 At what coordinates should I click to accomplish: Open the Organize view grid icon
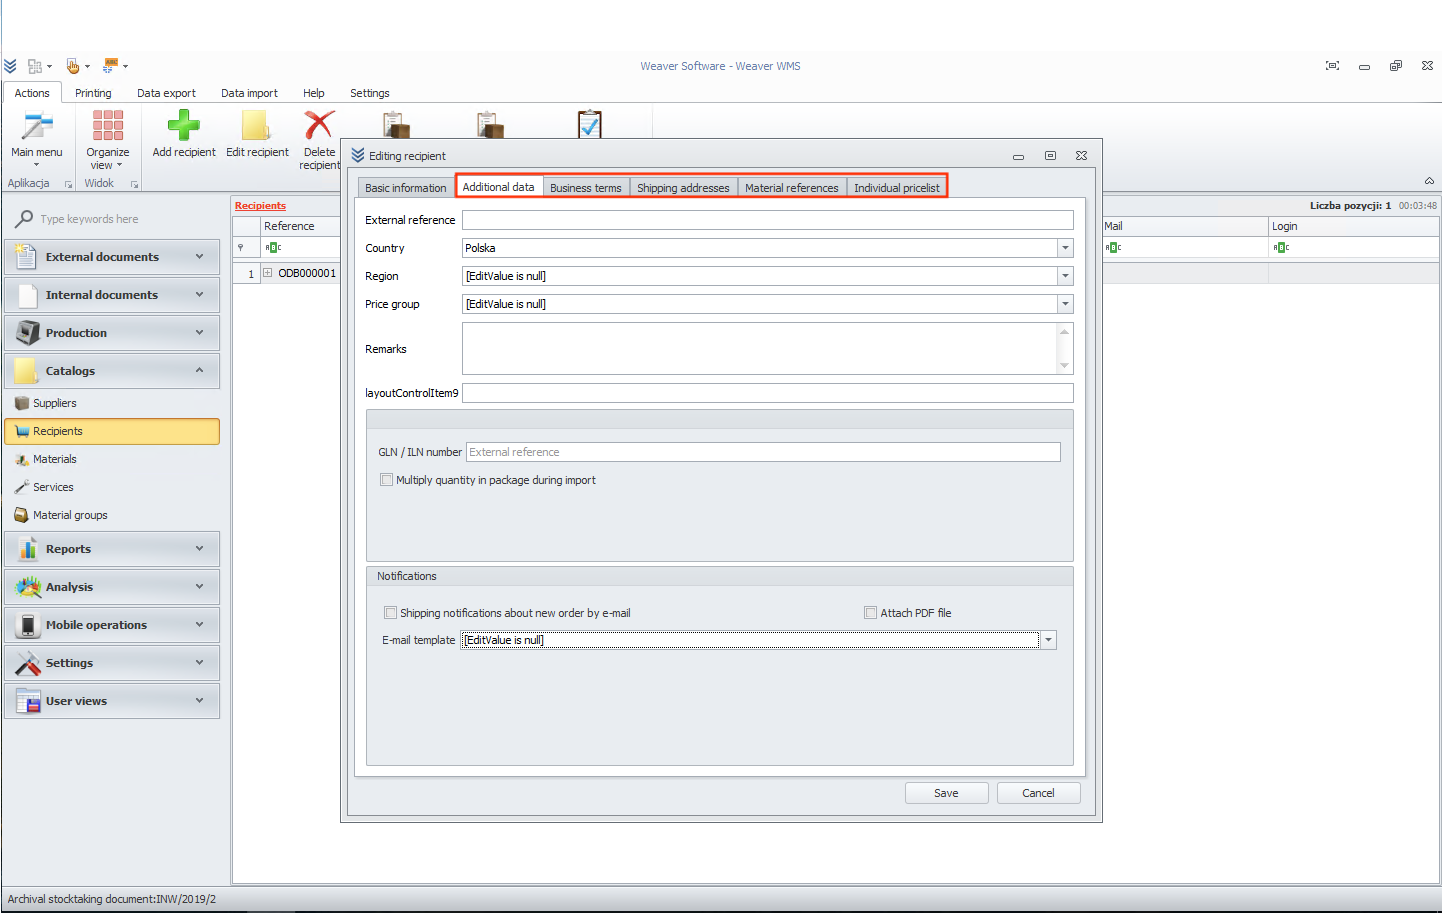pyautogui.click(x=108, y=126)
